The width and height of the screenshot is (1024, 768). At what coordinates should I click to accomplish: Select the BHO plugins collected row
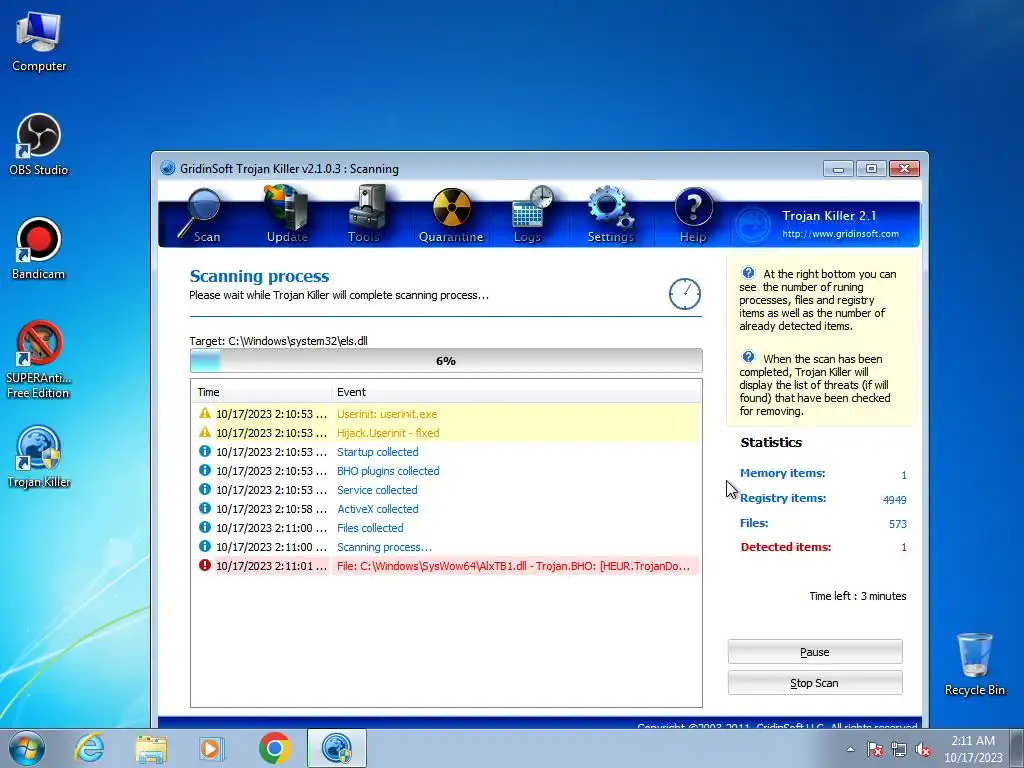click(446, 470)
